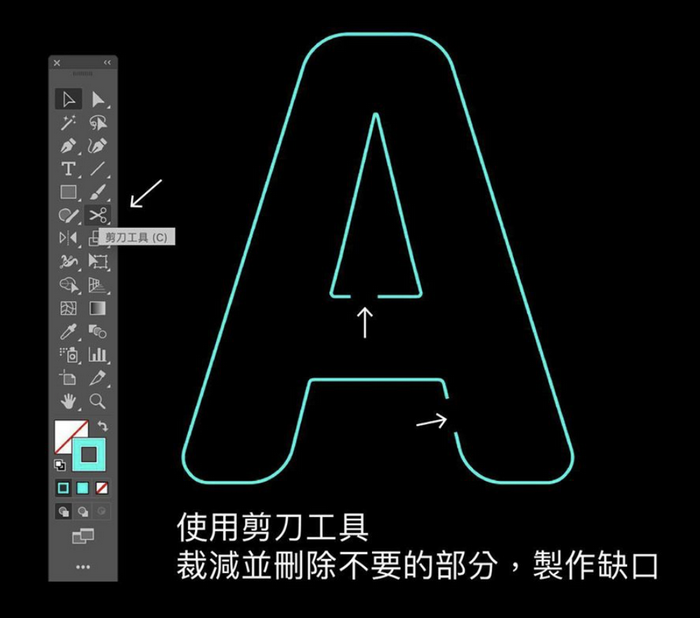Activate the Zoom magnifier tool
Viewport: 700px width, 618px height.
point(97,401)
